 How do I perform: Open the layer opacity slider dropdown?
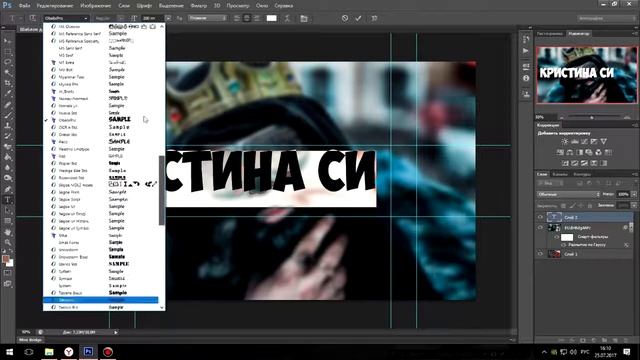[x=633, y=194]
